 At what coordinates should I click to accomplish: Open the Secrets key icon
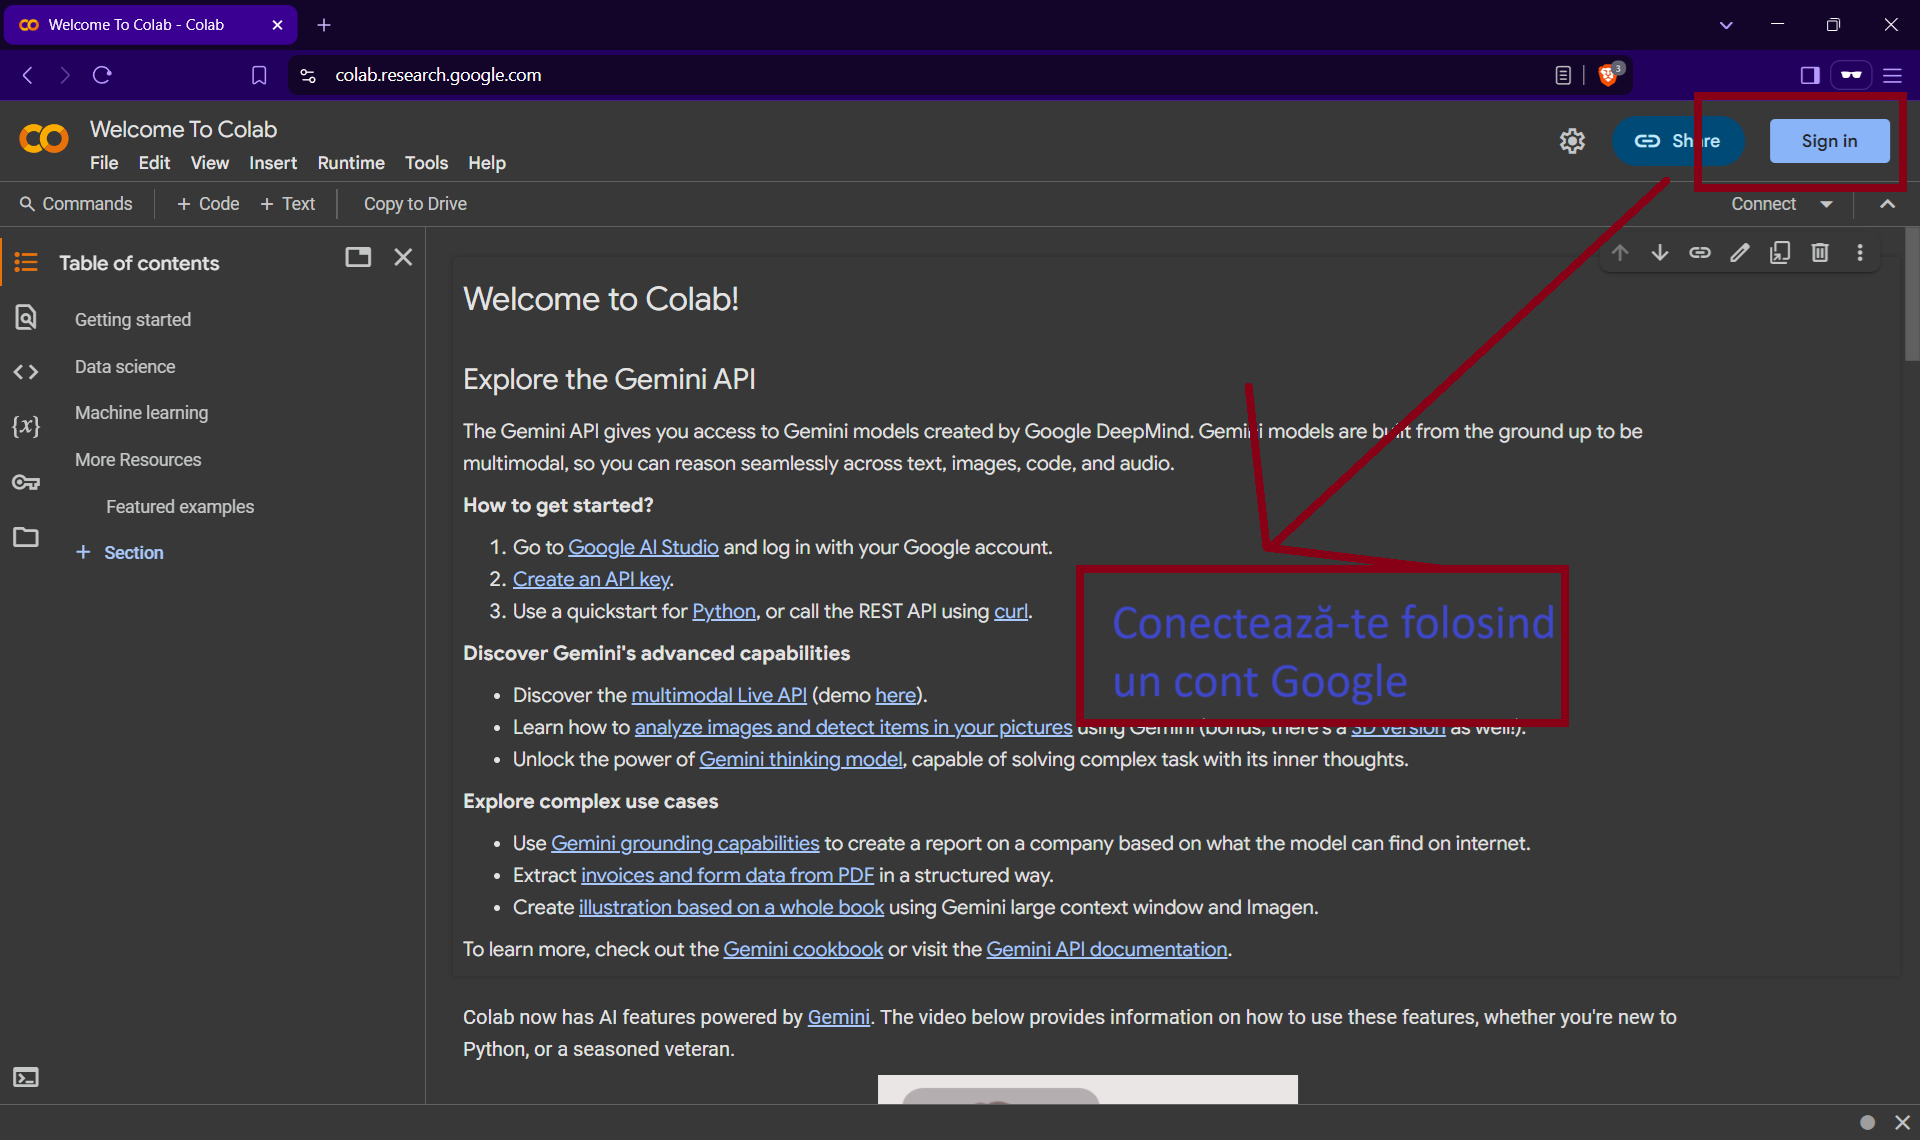26,483
